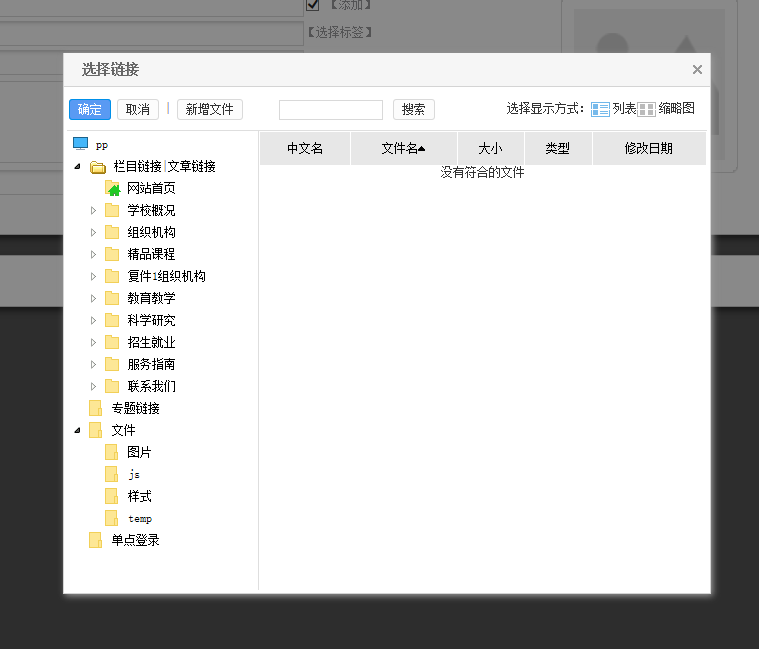Click the 文件 node file icon
This screenshot has height=649, width=759.
point(96,430)
